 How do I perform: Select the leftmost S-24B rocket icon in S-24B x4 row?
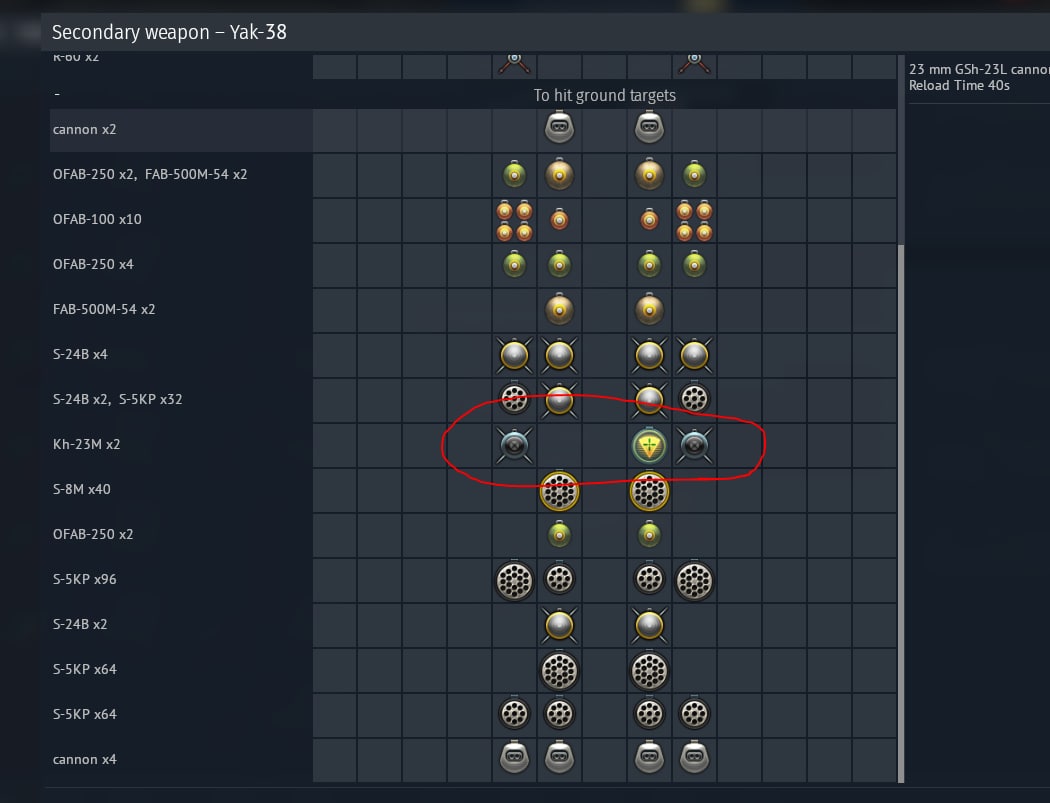[514, 356]
